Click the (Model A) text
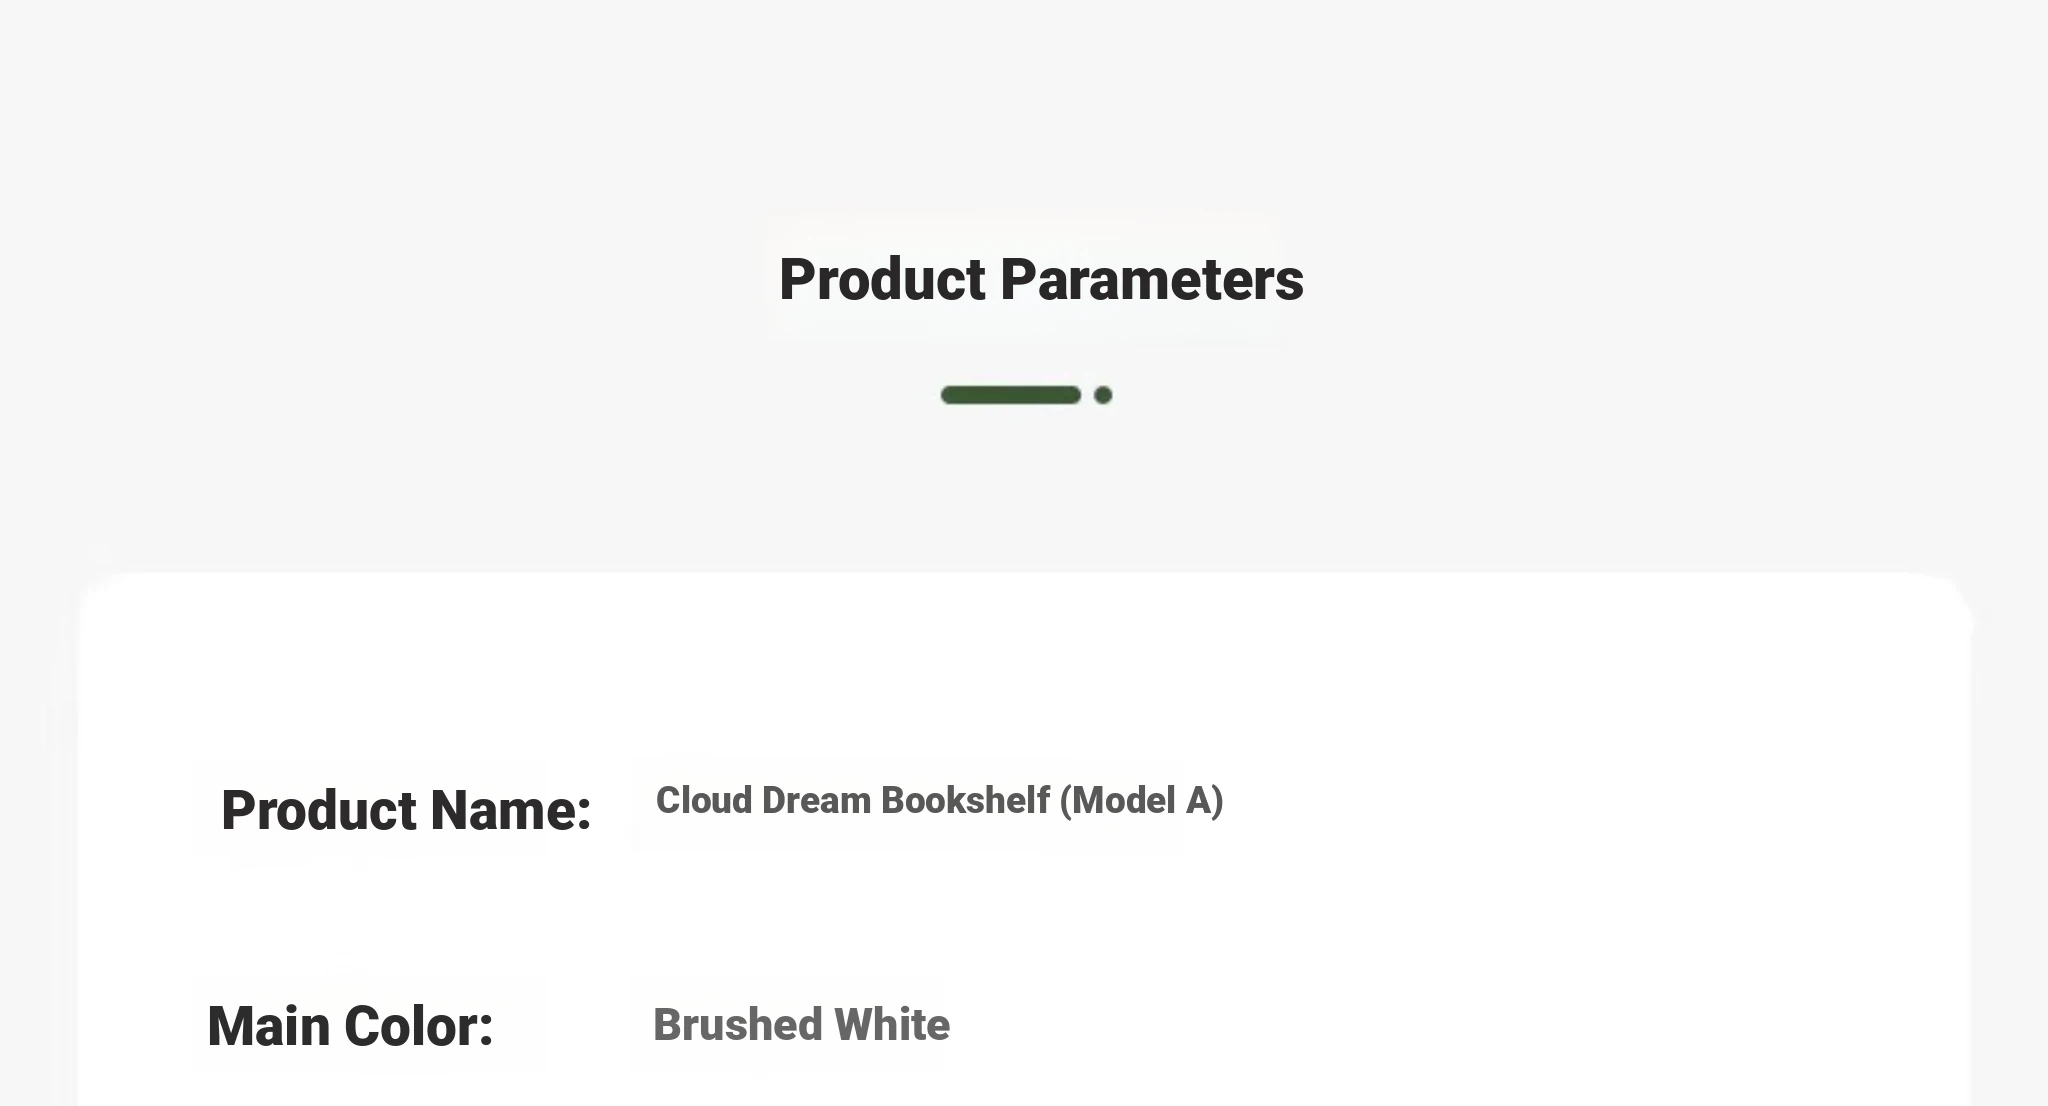2048x1106 pixels. 1141,800
